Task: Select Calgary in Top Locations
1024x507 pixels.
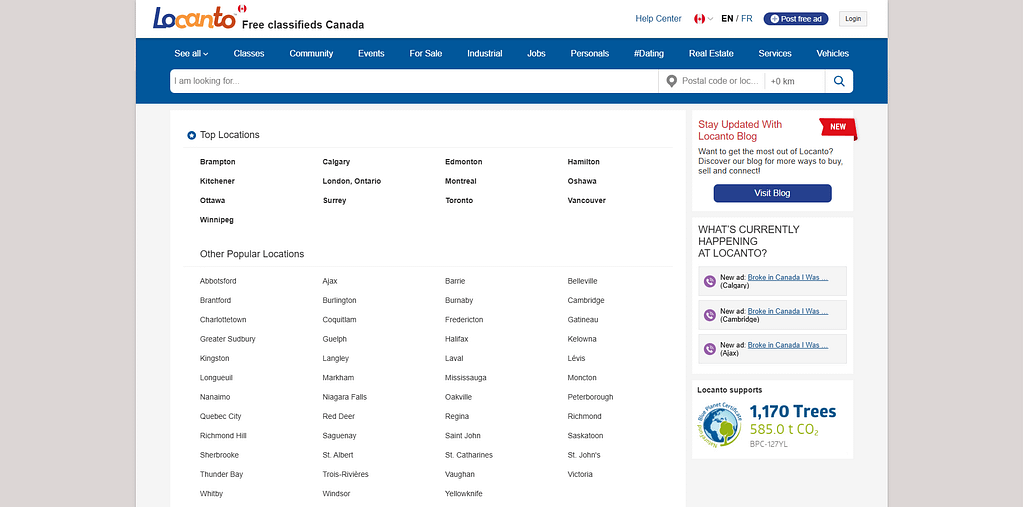Action: pos(336,162)
